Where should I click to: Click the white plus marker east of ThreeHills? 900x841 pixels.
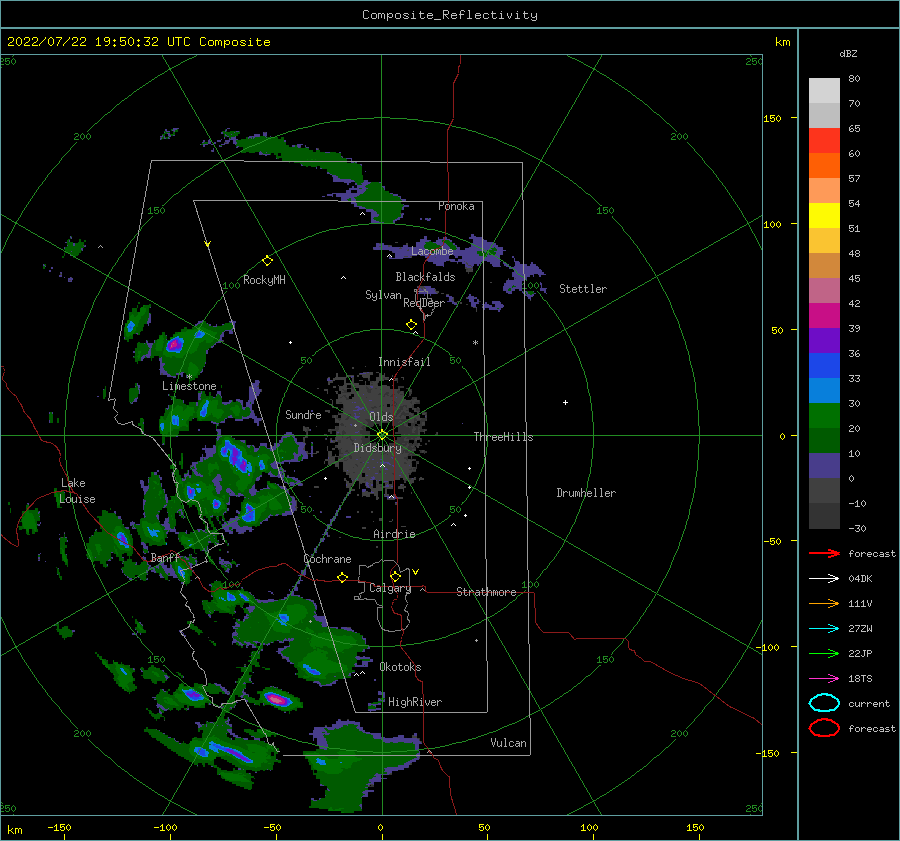point(565,402)
